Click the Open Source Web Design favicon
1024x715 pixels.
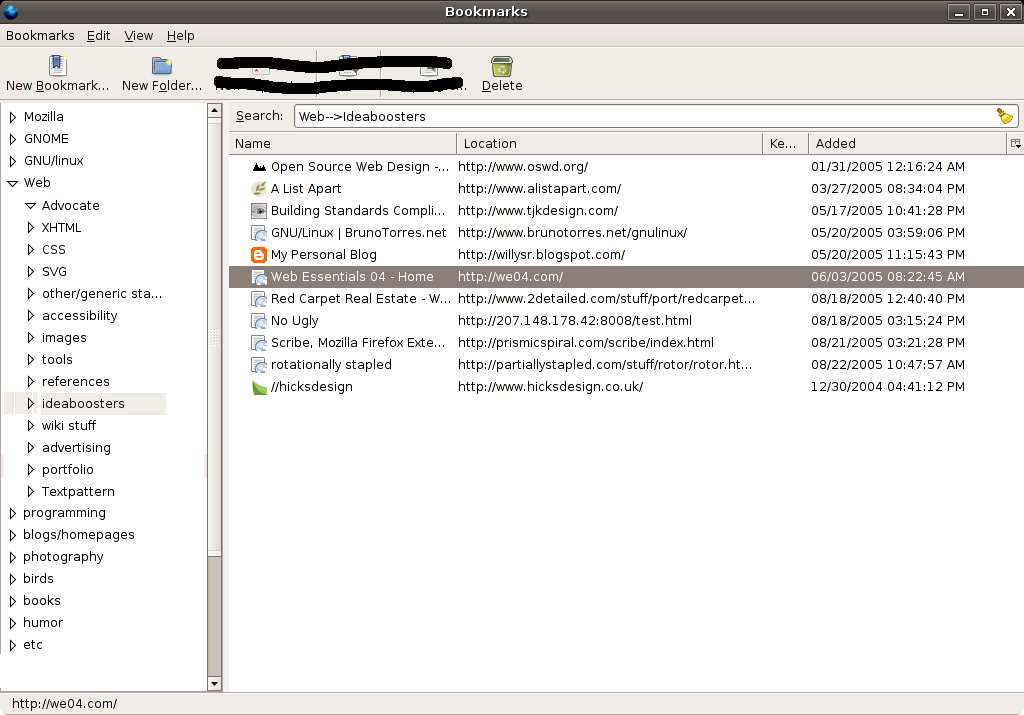coord(259,167)
